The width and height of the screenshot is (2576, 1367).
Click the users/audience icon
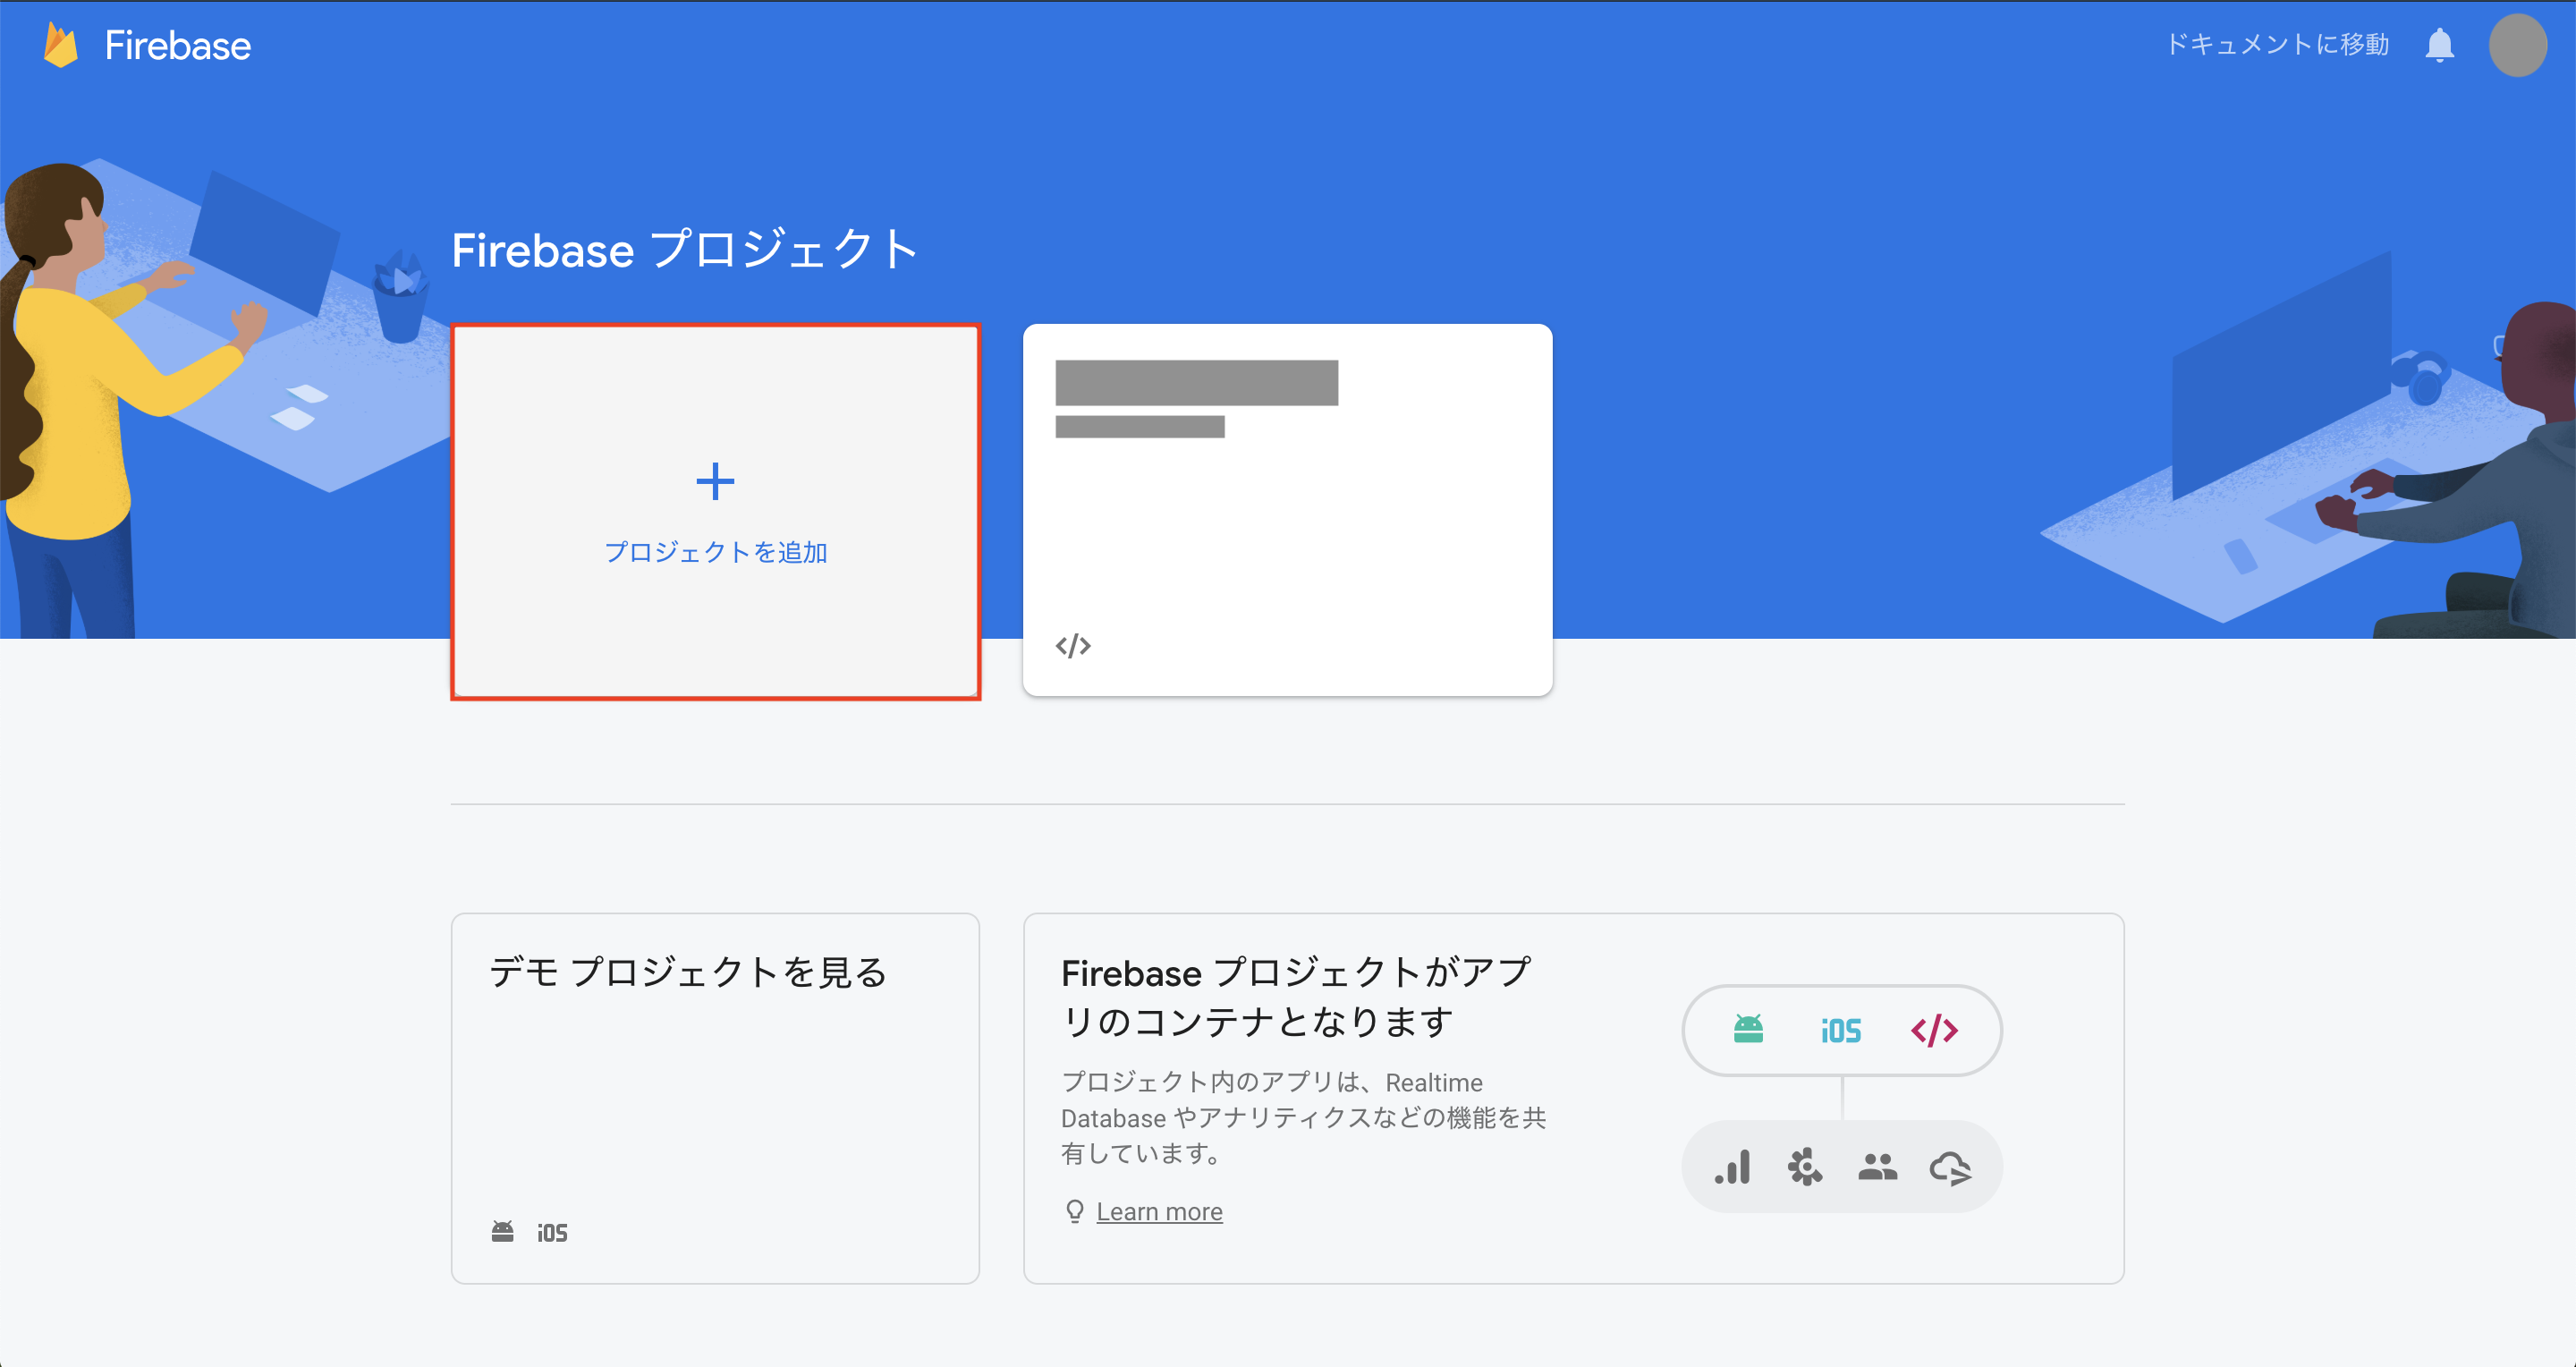1879,1166
